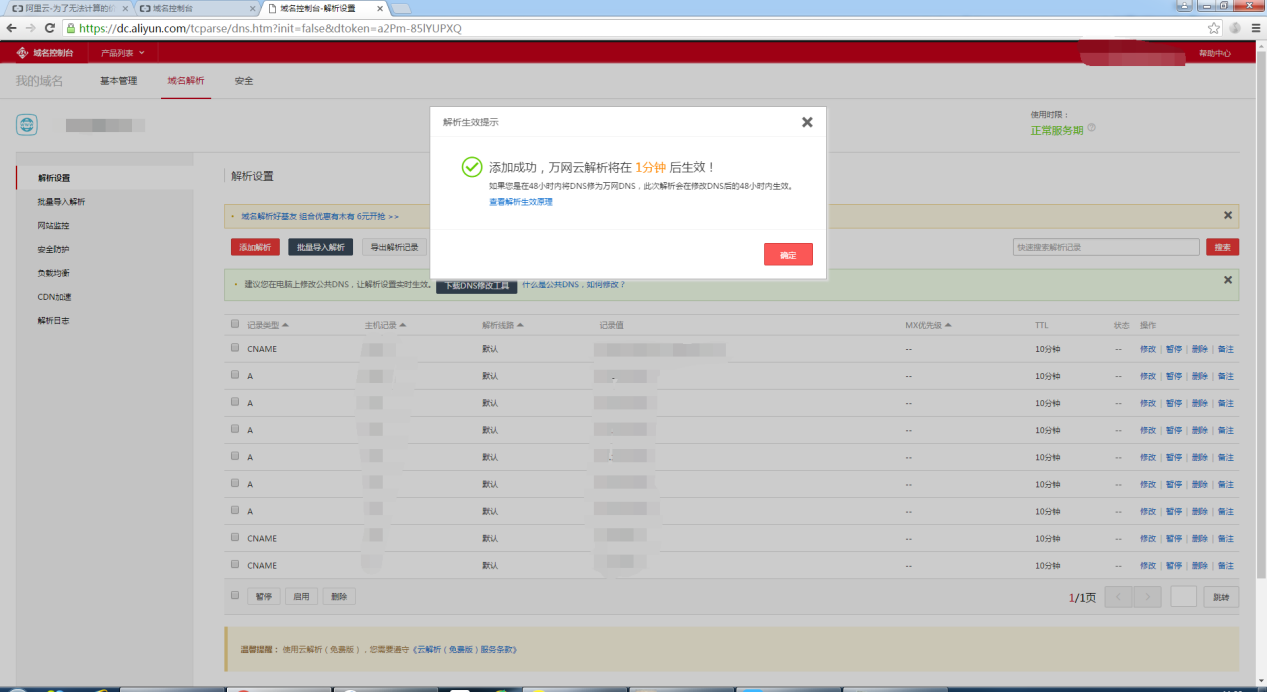Sort by MX优先级 using its column arrow
The width and height of the screenshot is (1267, 692).
point(948,325)
